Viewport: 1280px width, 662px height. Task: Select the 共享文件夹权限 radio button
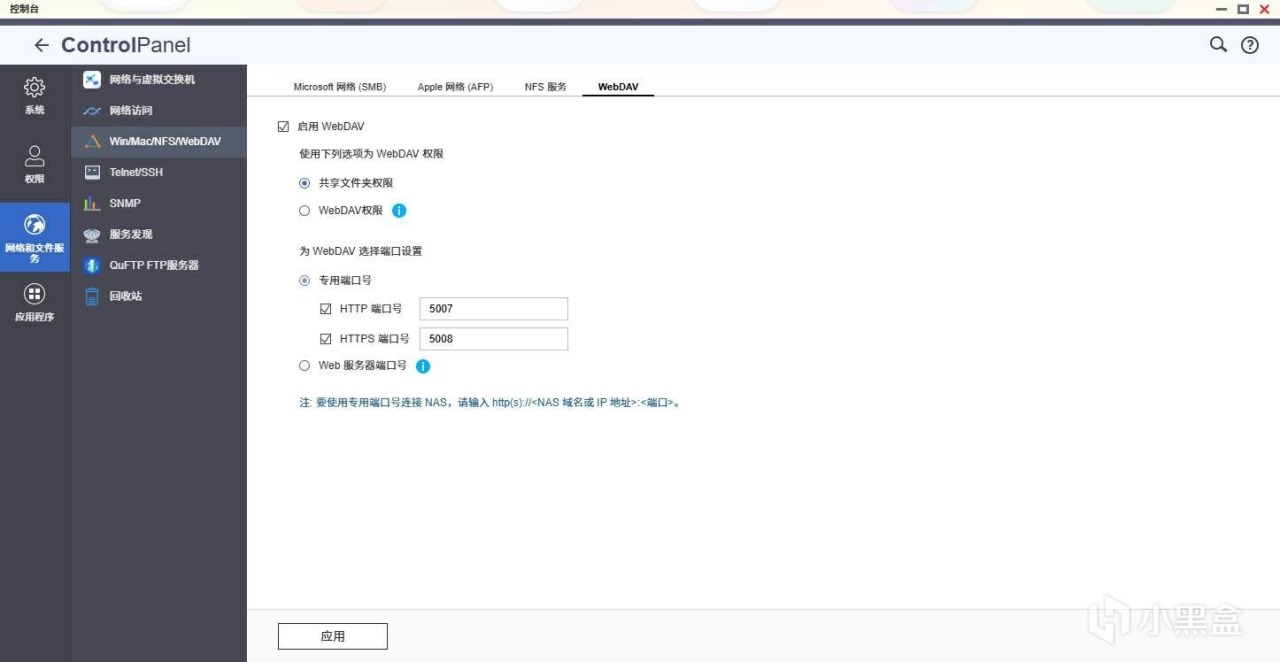[x=305, y=183]
